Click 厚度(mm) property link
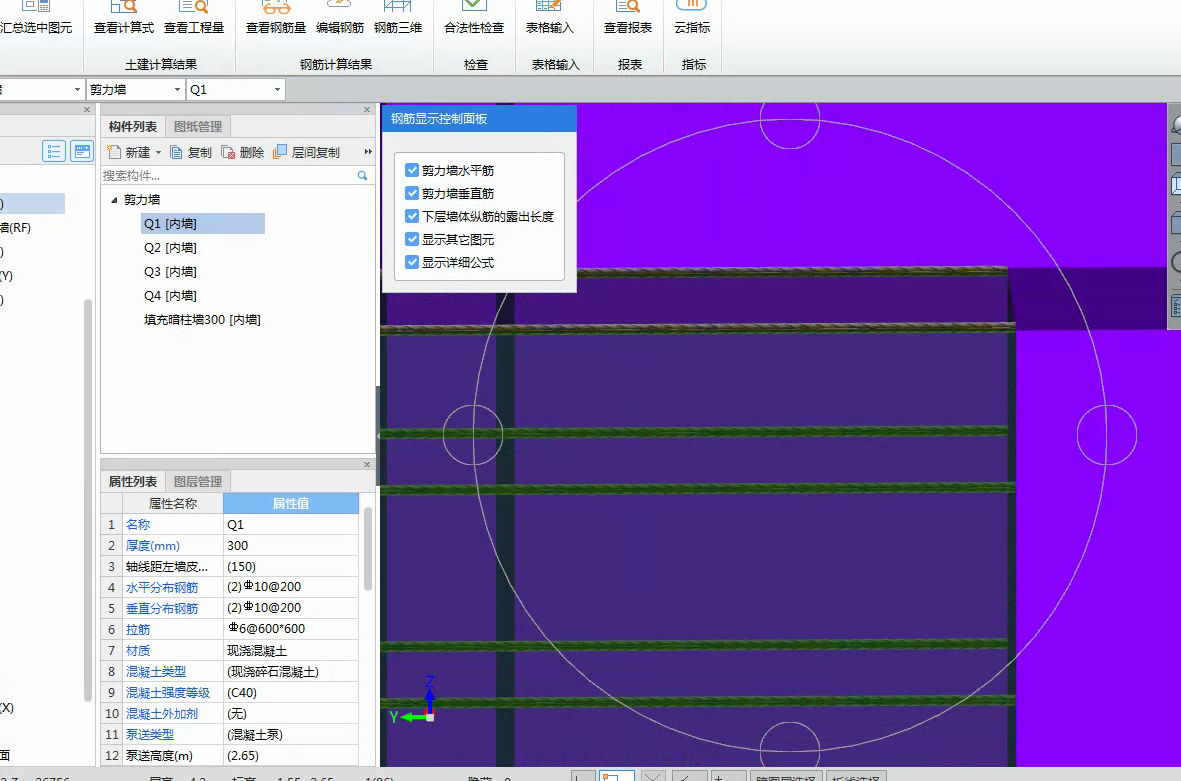 153,545
